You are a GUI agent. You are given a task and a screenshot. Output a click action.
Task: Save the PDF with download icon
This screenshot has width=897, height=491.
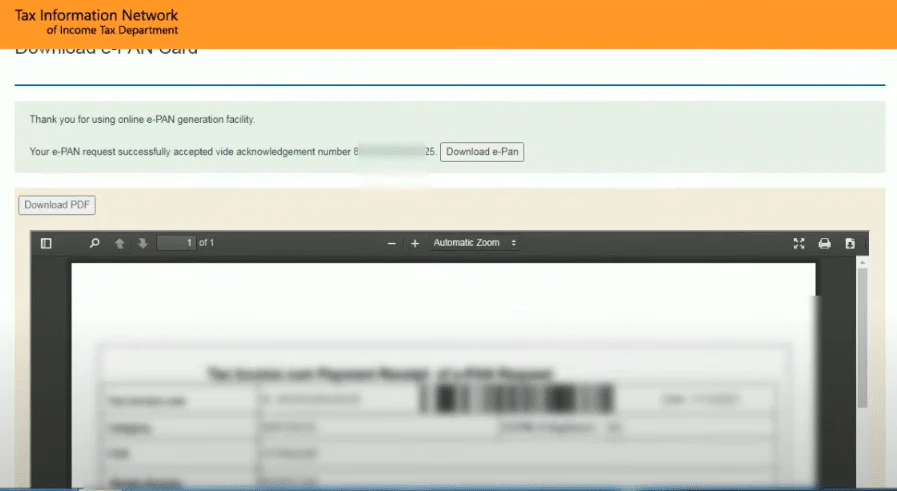coord(850,243)
